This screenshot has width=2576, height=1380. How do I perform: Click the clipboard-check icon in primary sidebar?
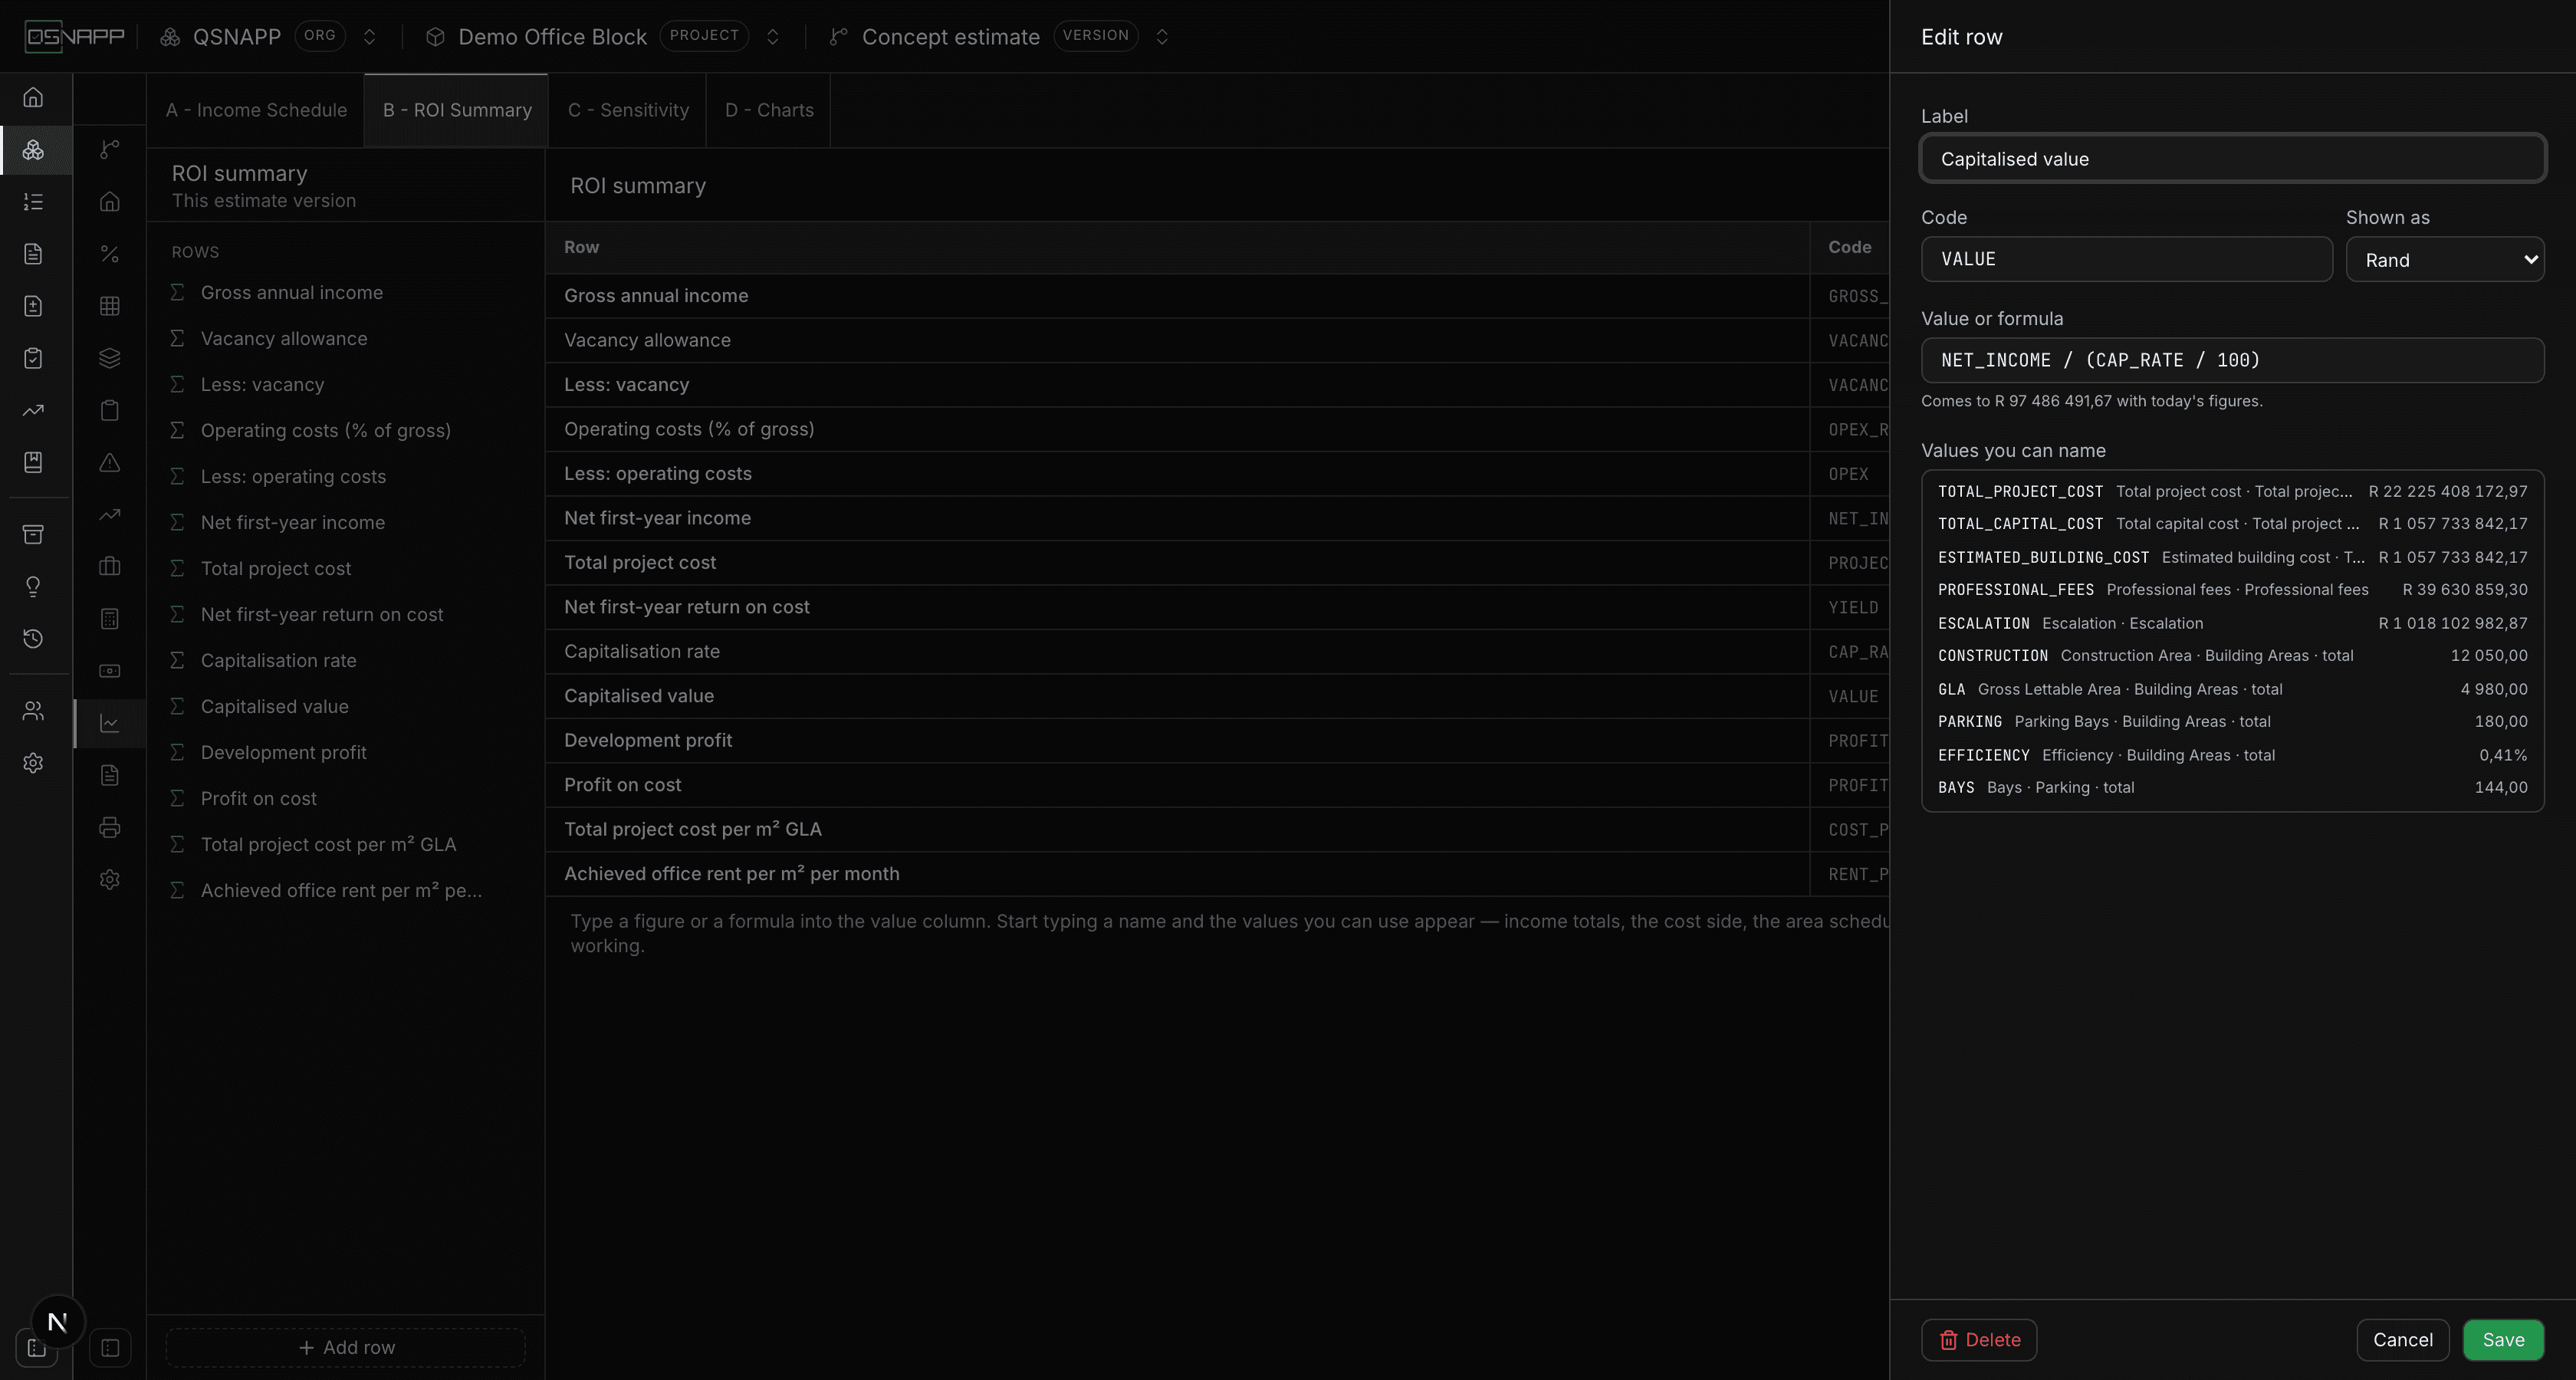33,358
